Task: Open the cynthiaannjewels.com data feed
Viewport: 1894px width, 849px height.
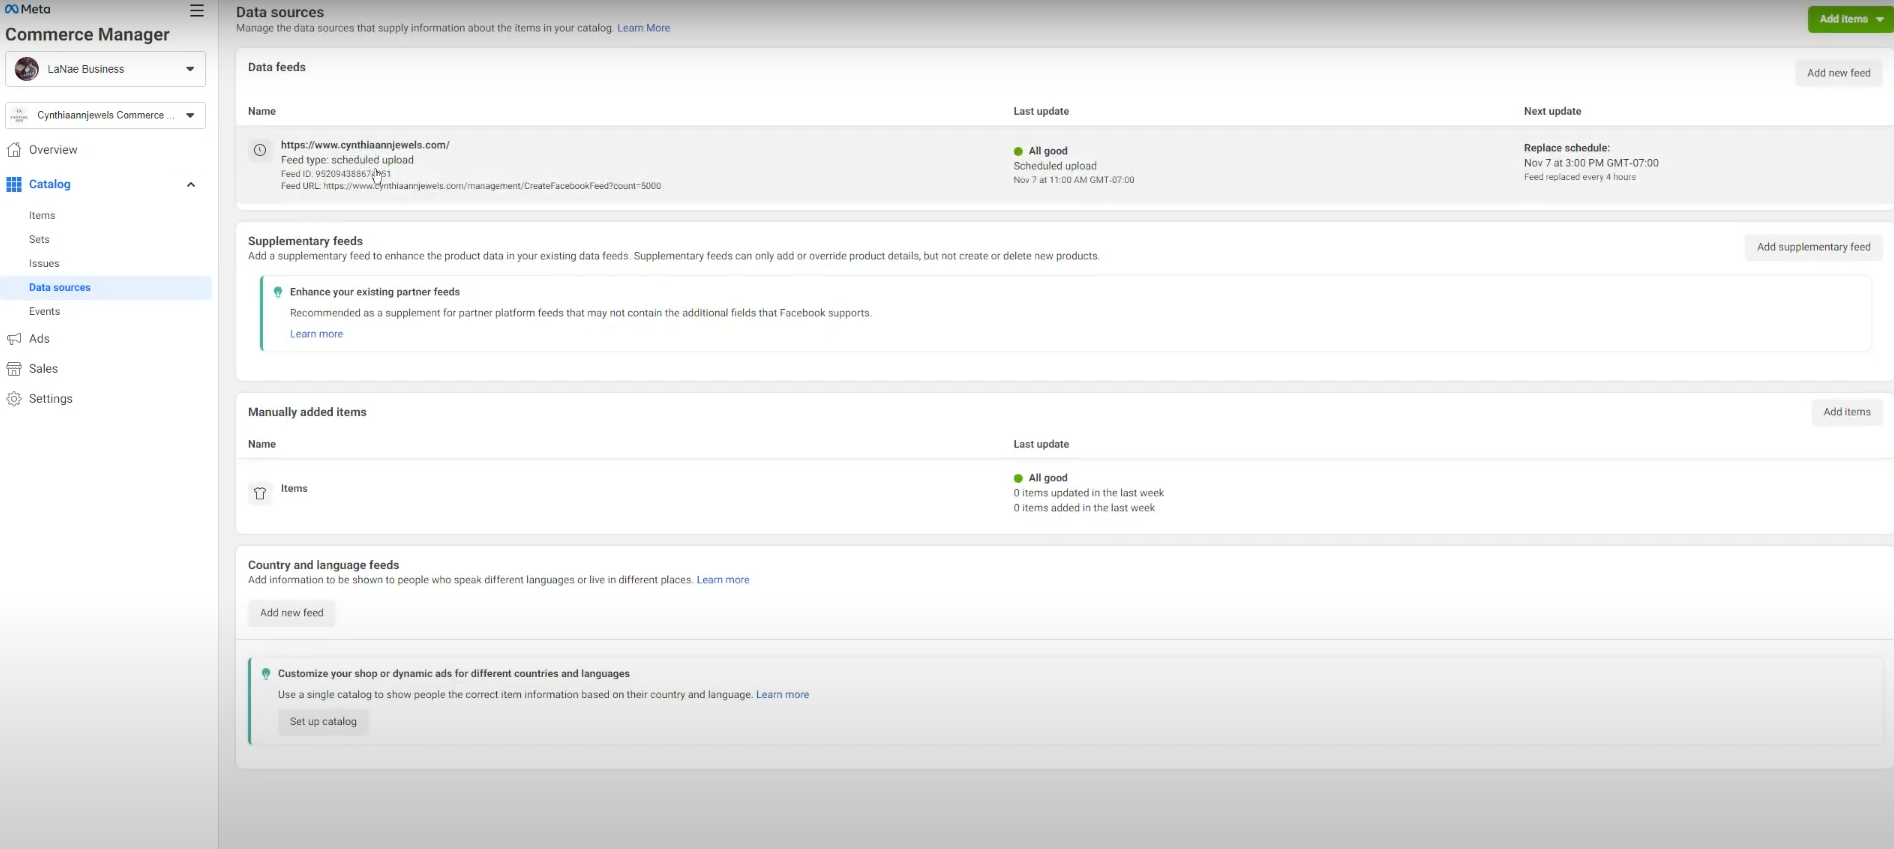Action: 365,145
